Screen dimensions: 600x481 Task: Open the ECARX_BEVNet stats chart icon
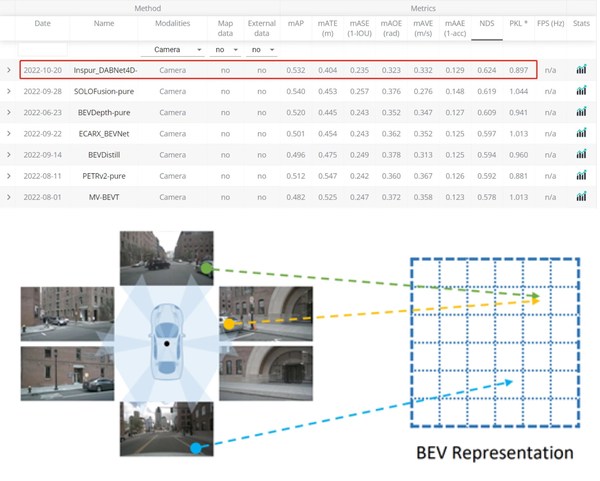[x=581, y=133]
